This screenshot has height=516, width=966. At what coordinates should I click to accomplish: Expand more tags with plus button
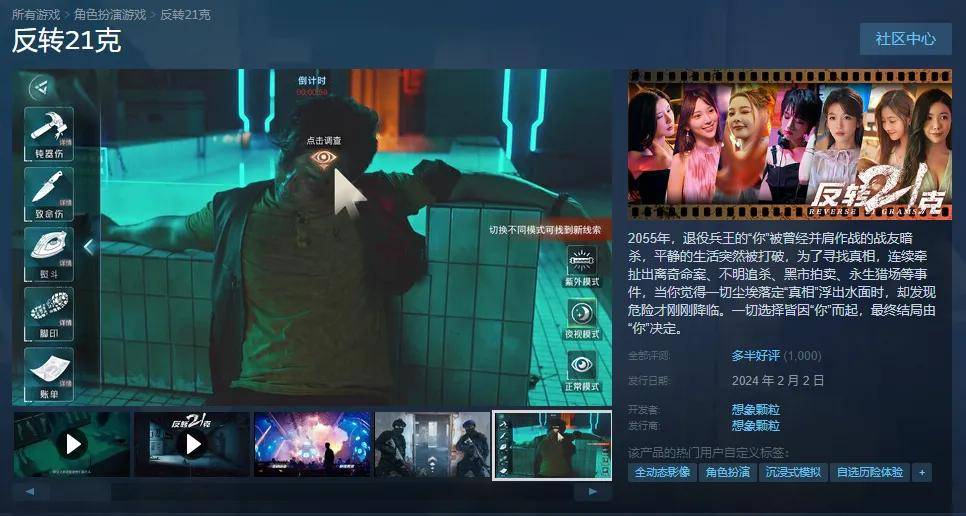point(922,472)
